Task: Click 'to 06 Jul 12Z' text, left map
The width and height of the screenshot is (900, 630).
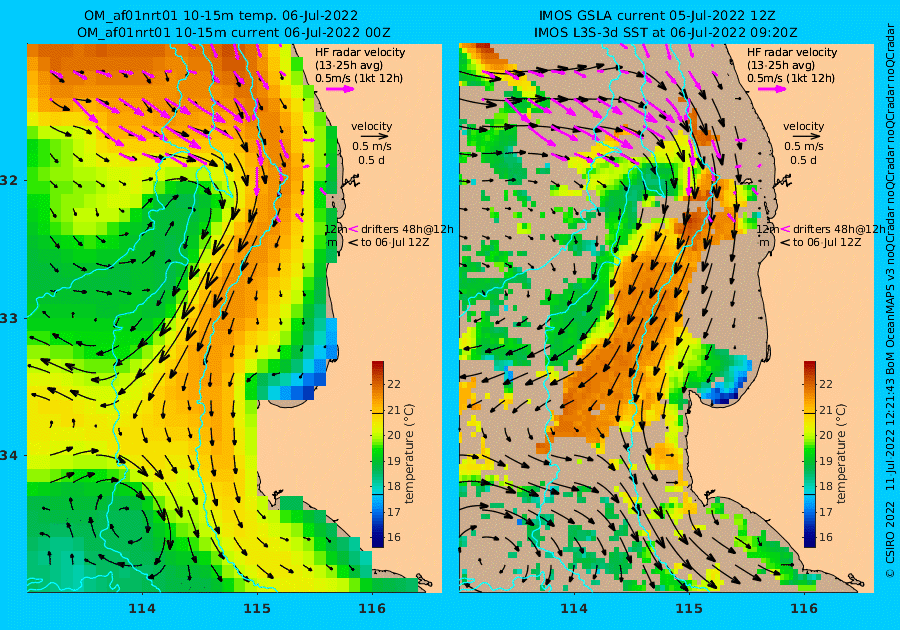Action: point(395,242)
